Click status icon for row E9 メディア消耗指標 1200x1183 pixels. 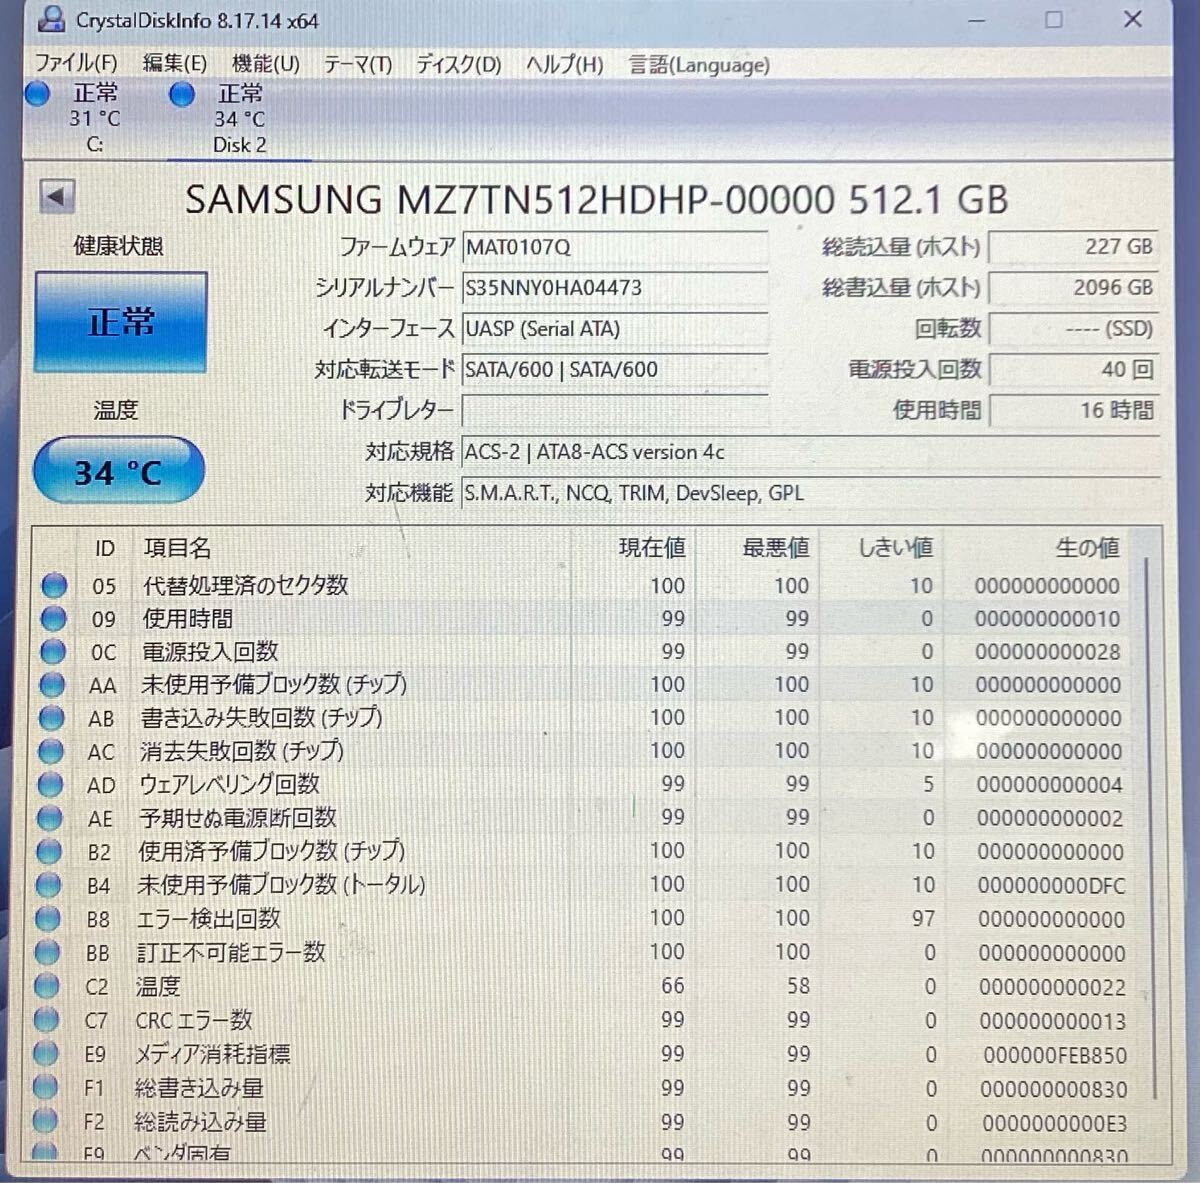45,1053
